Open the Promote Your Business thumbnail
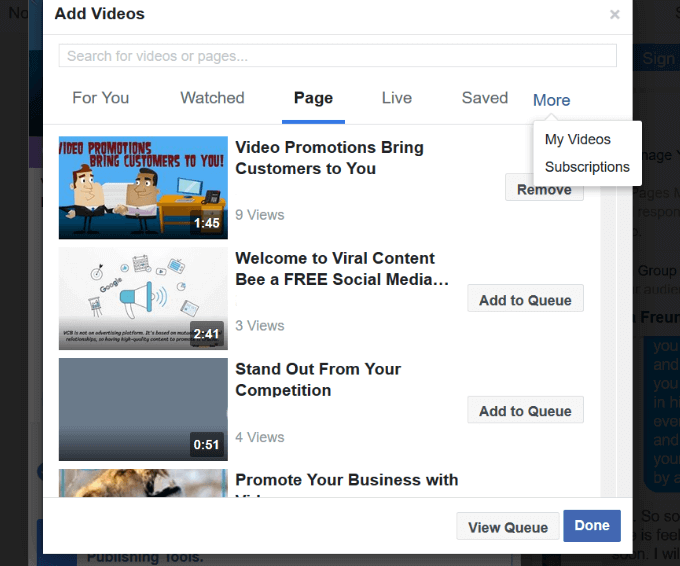 (x=143, y=483)
